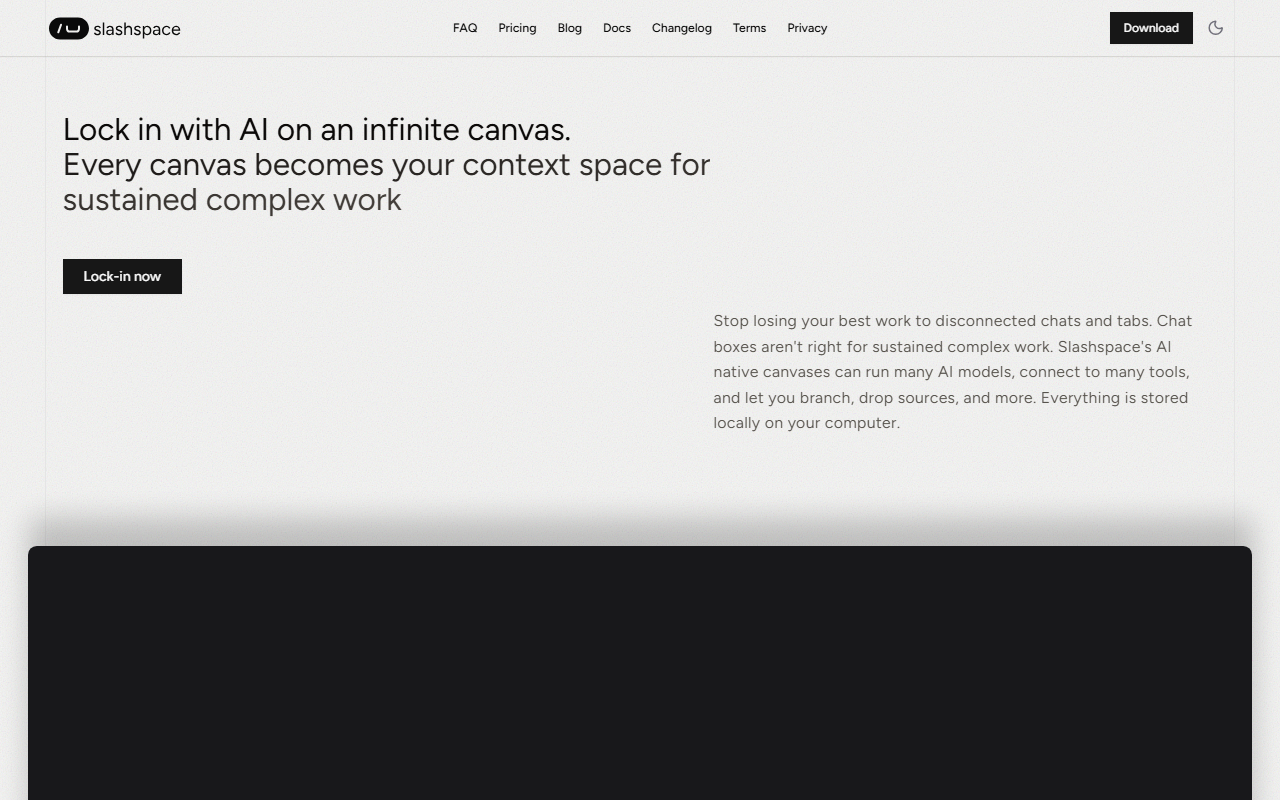The image size is (1280, 800).
Task: Toggle dark mode with the moon icon
Action: click(1216, 28)
